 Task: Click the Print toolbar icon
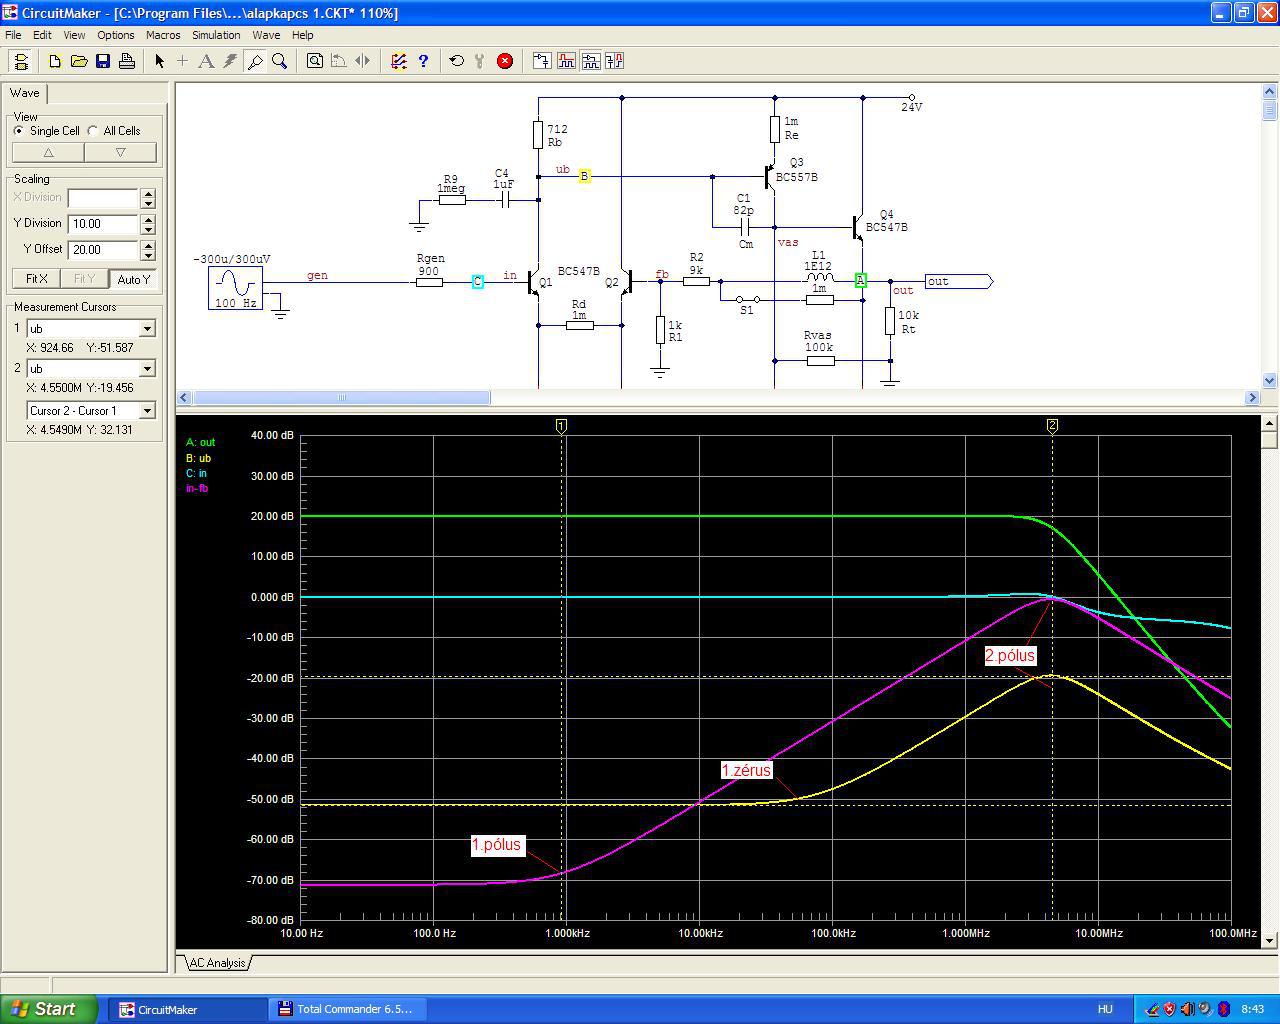pos(127,61)
